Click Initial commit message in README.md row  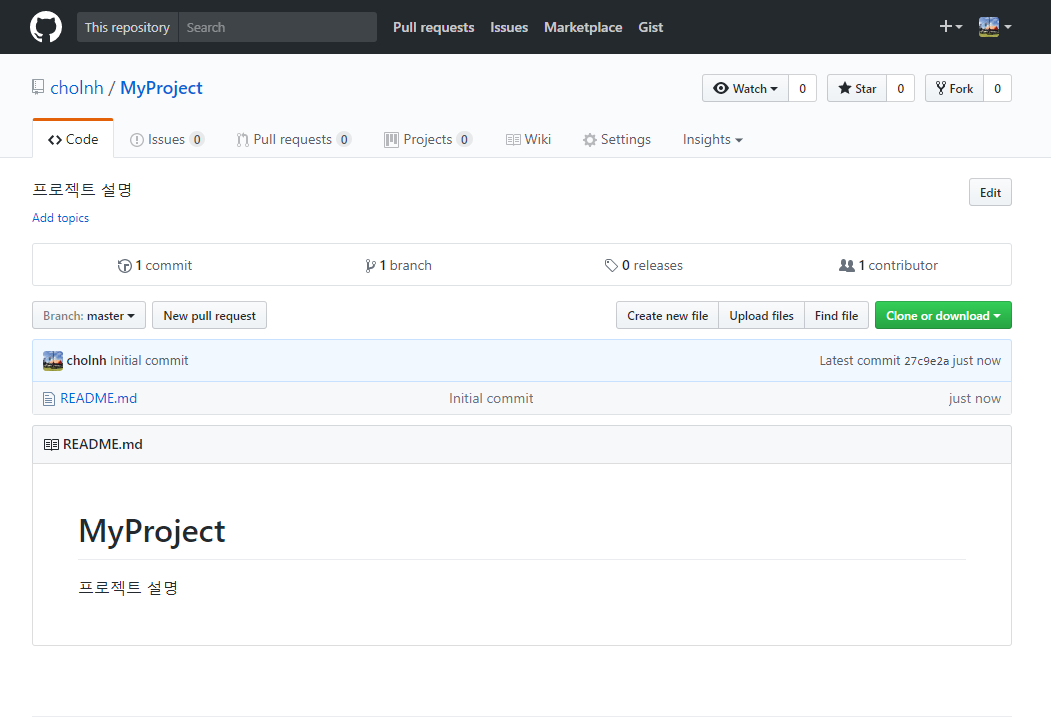pyautogui.click(x=491, y=399)
